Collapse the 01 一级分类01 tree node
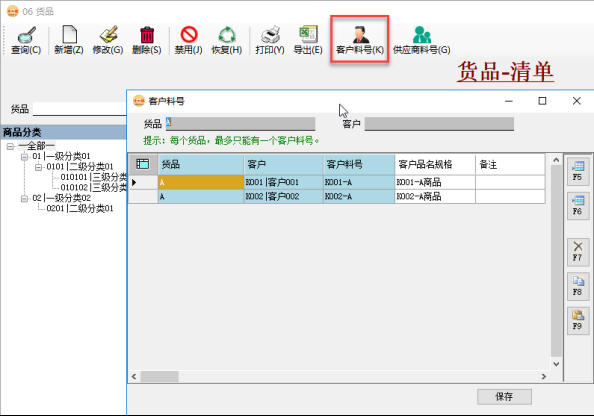 (24, 156)
